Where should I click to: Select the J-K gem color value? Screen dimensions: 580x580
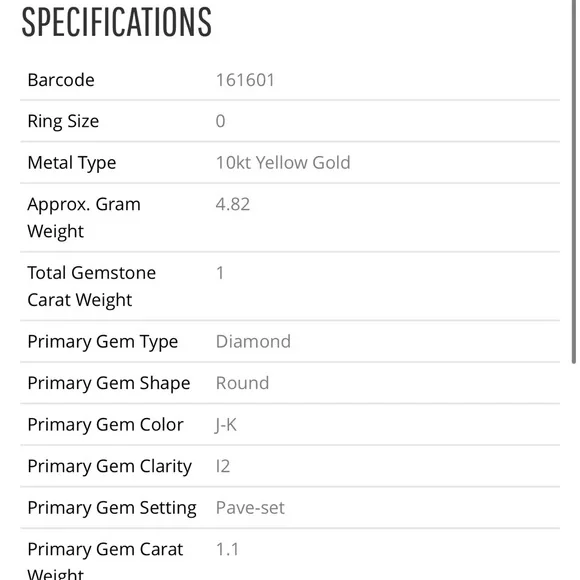point(226,425)
